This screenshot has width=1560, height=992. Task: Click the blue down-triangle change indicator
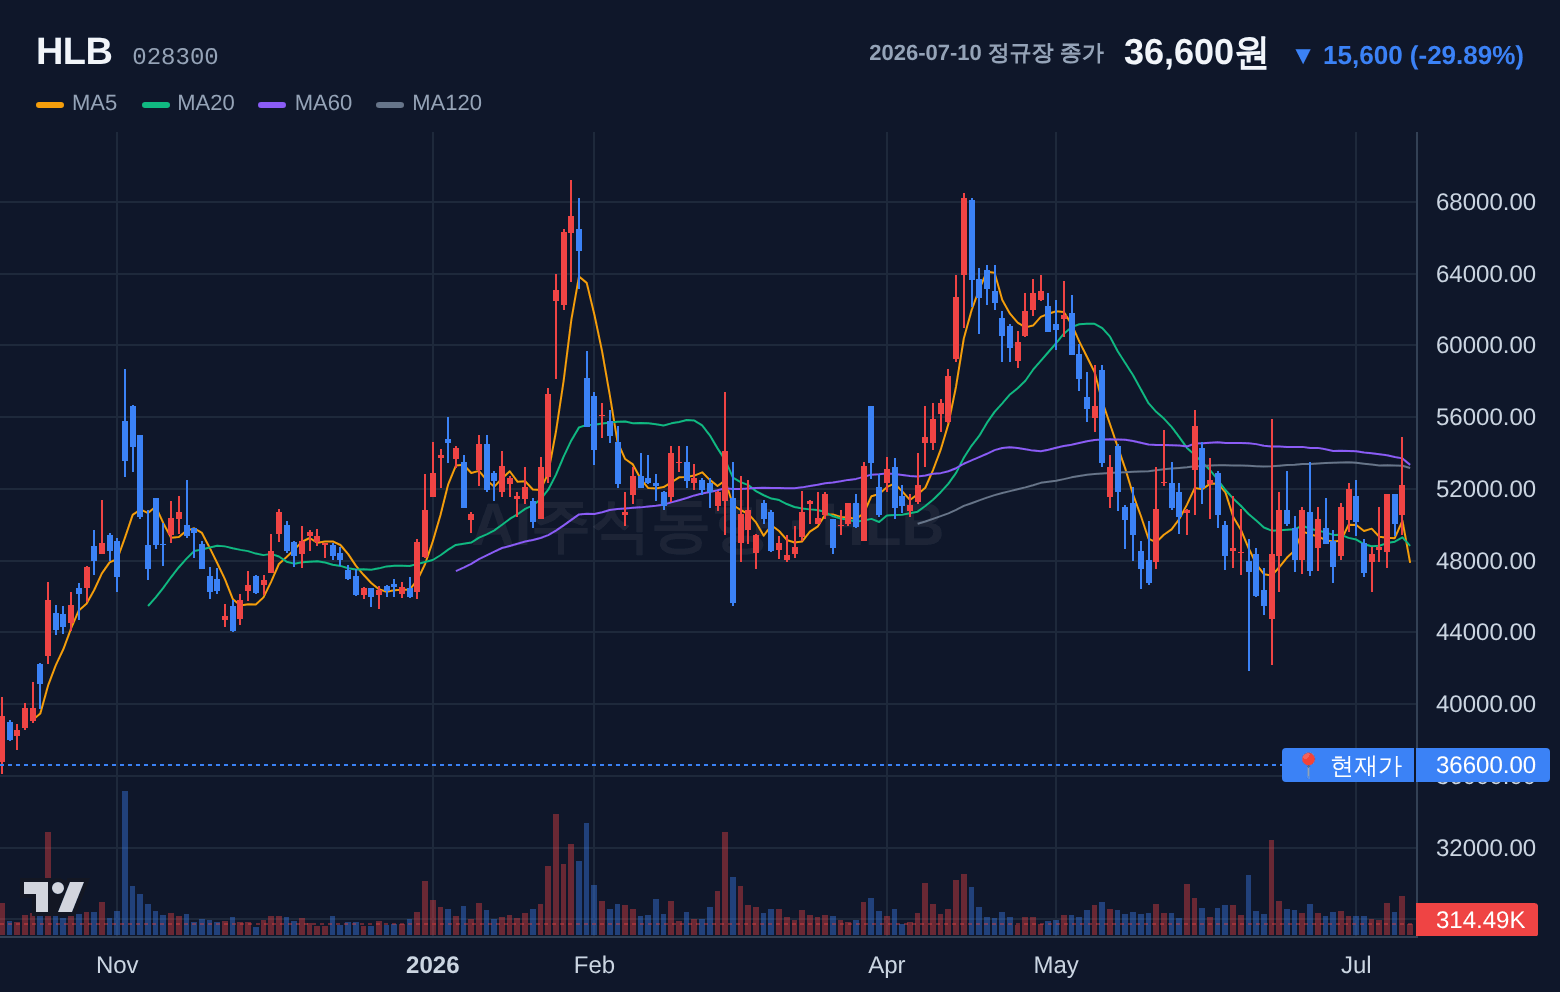pos(1302,56)
